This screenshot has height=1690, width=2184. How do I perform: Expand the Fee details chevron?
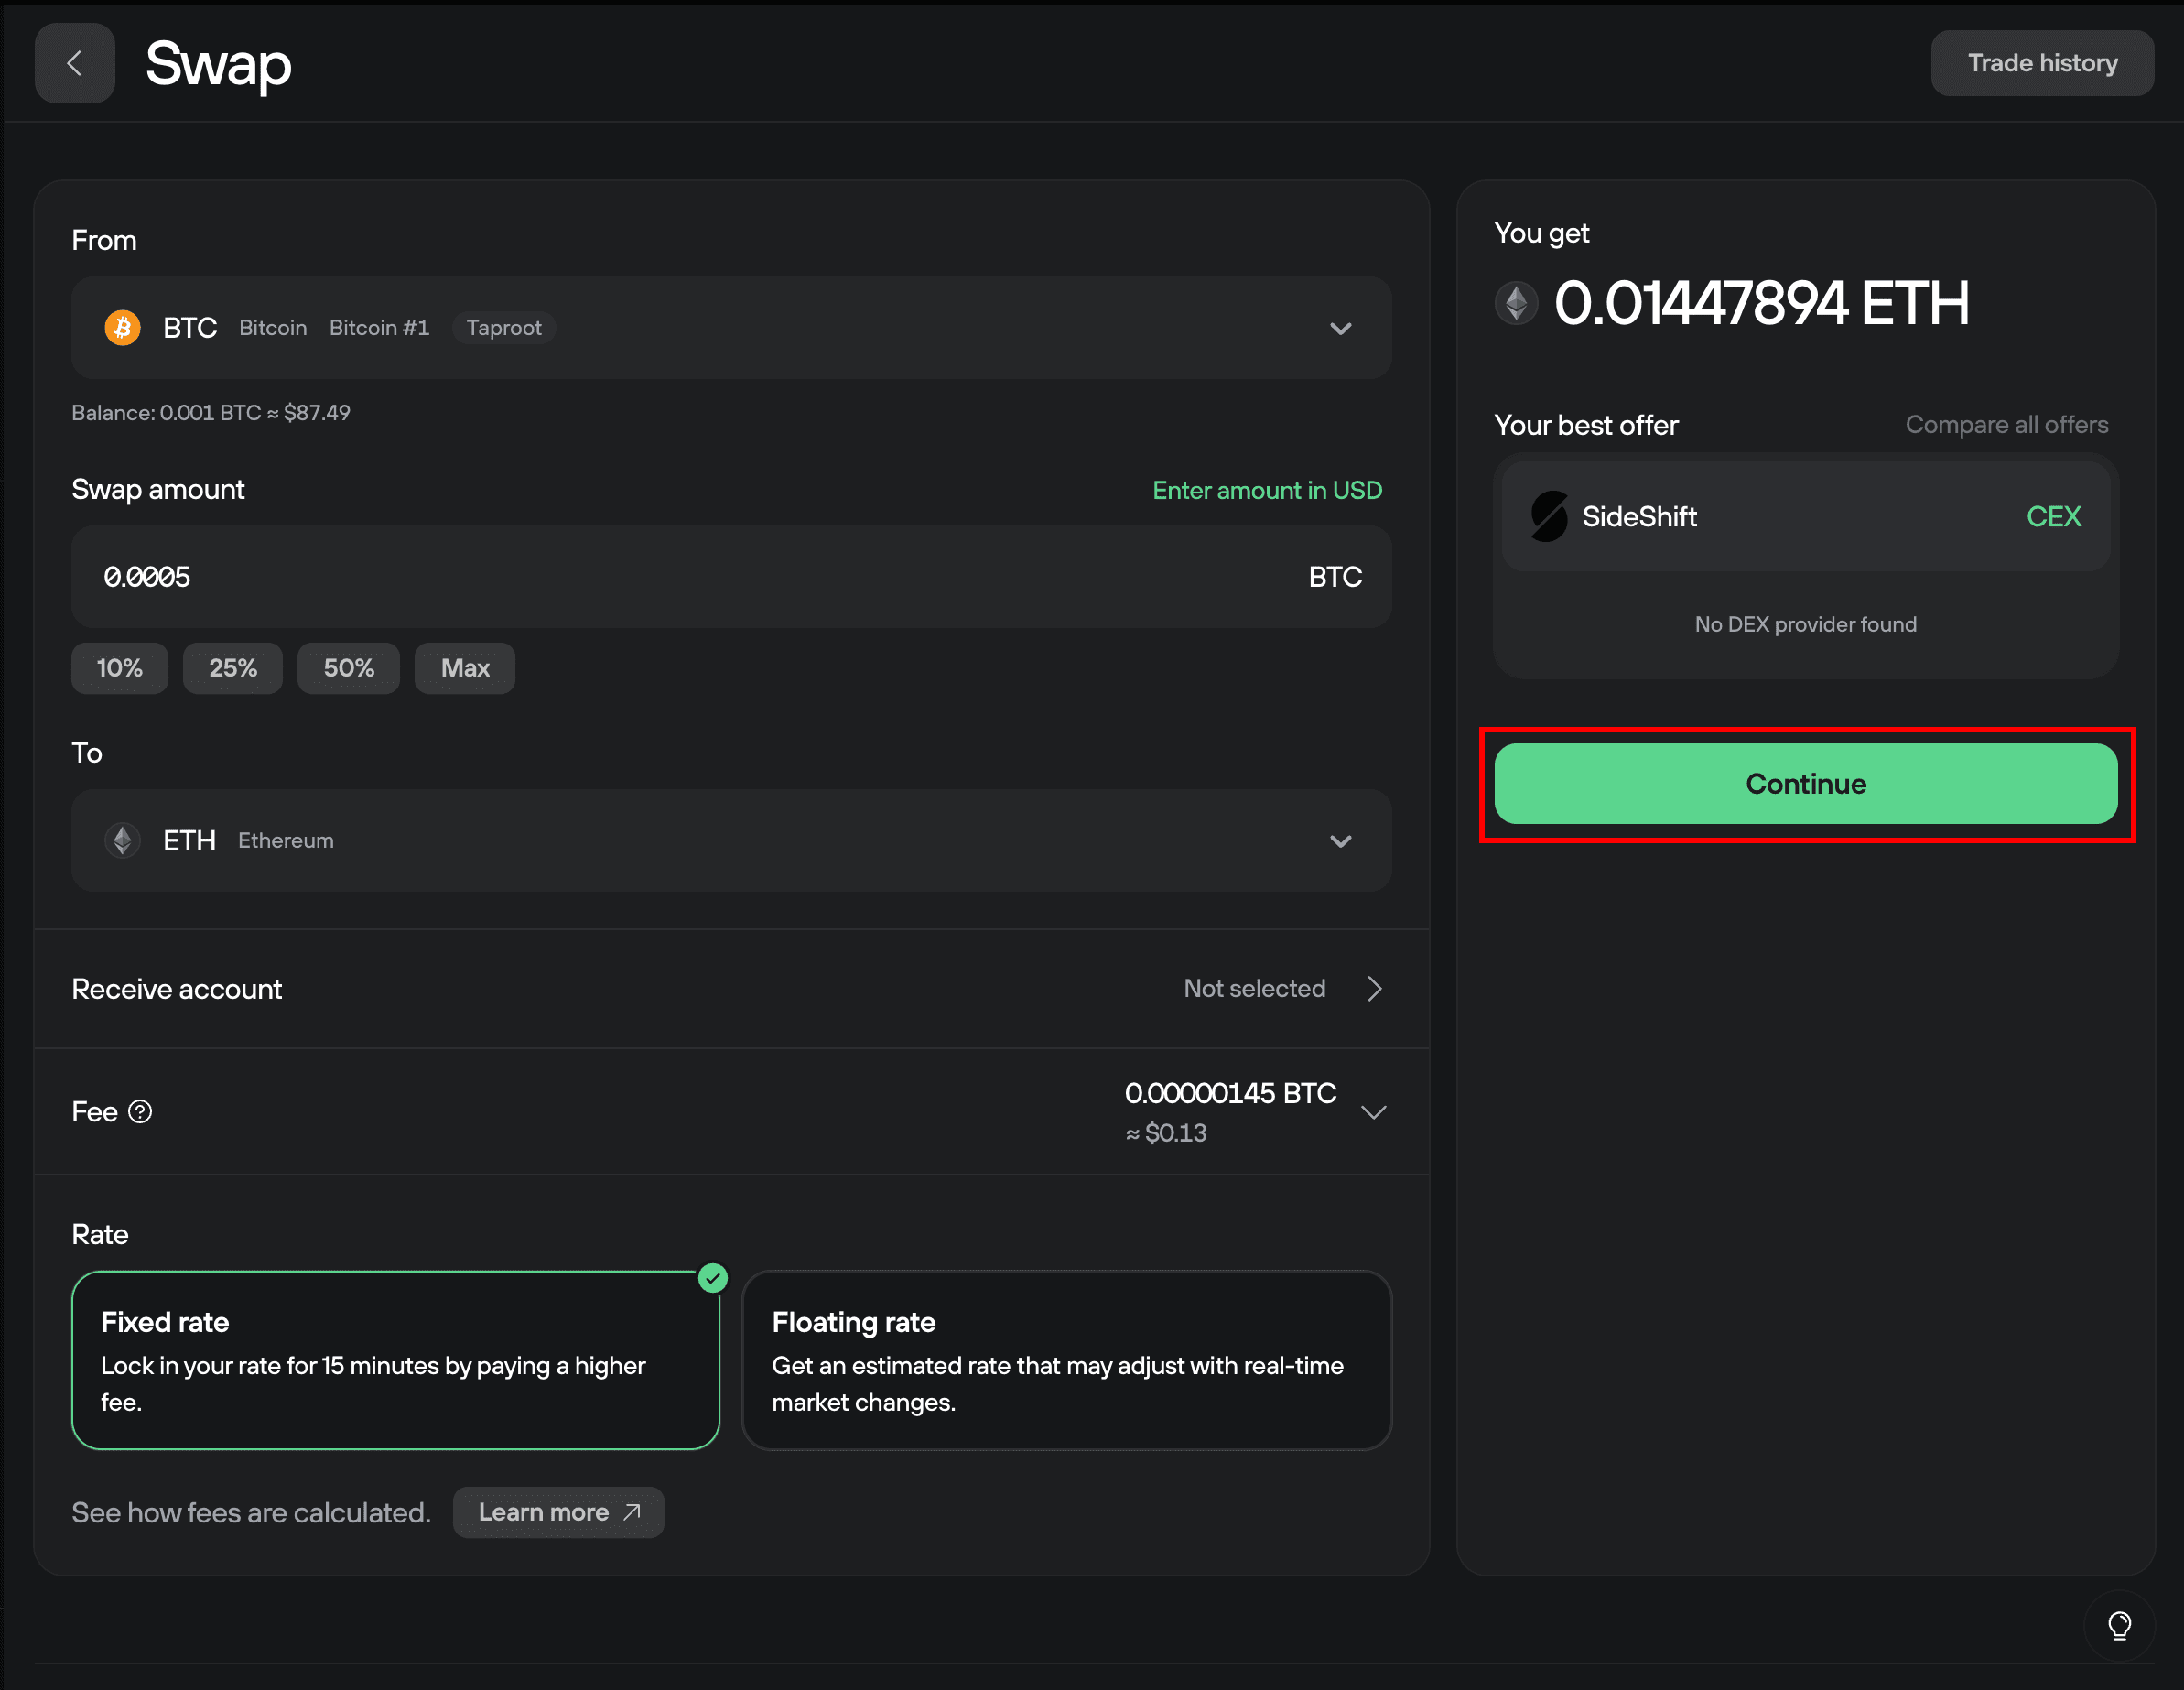click(1373, 1112)
